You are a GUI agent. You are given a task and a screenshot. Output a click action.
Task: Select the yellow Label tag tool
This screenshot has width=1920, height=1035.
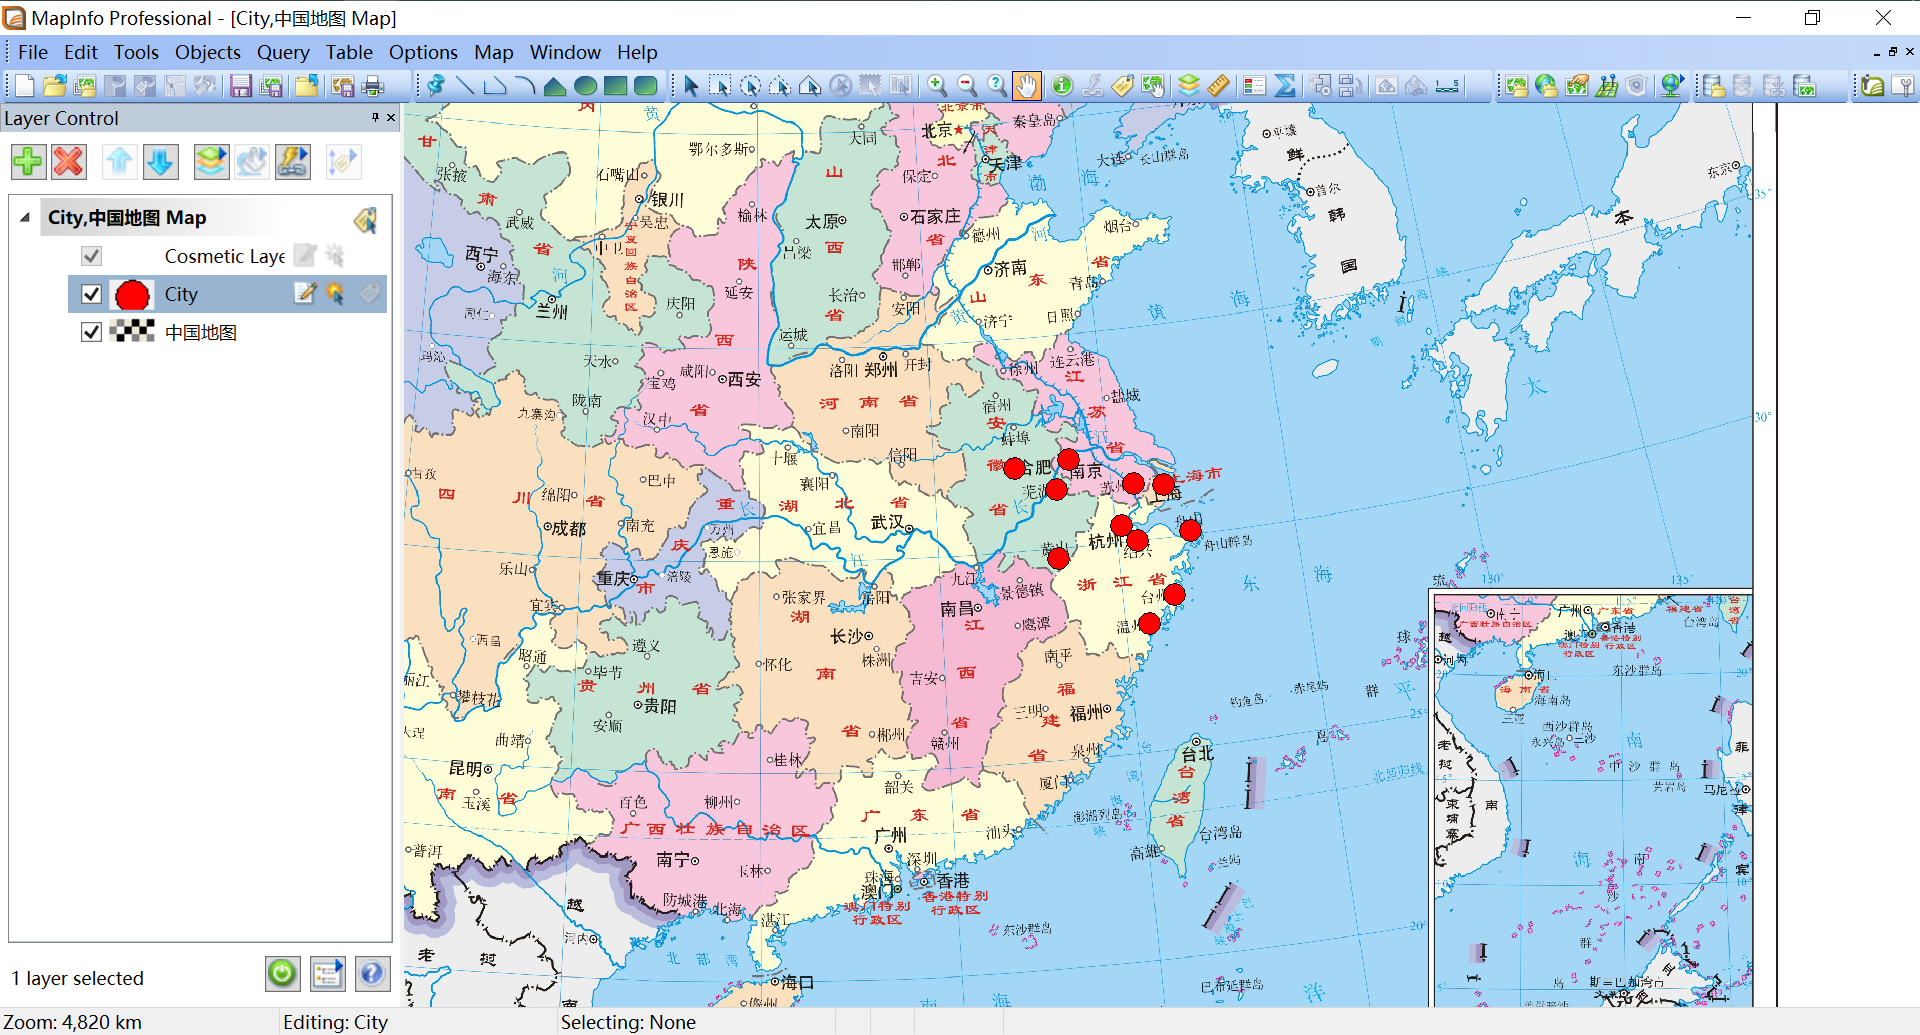(x=1122, y=86)
